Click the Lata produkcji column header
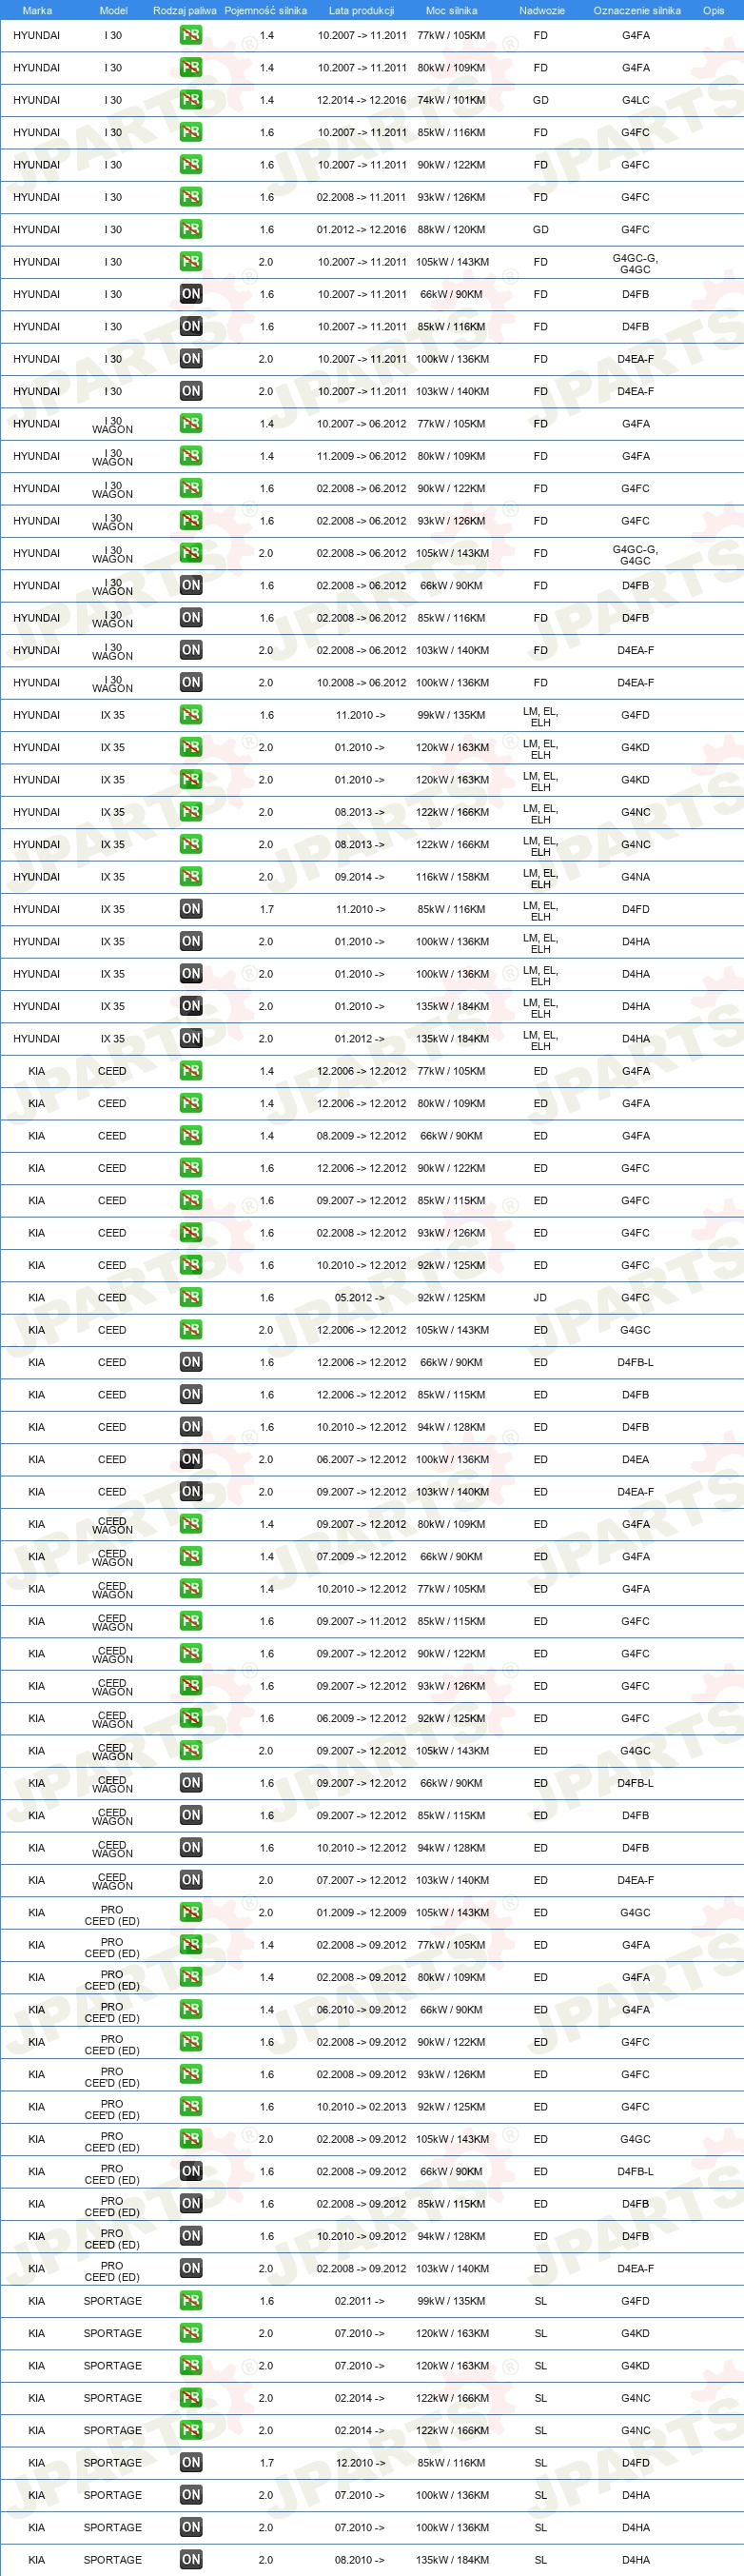The height and width of the screenshot is (2576, 744). pos(361,10)
